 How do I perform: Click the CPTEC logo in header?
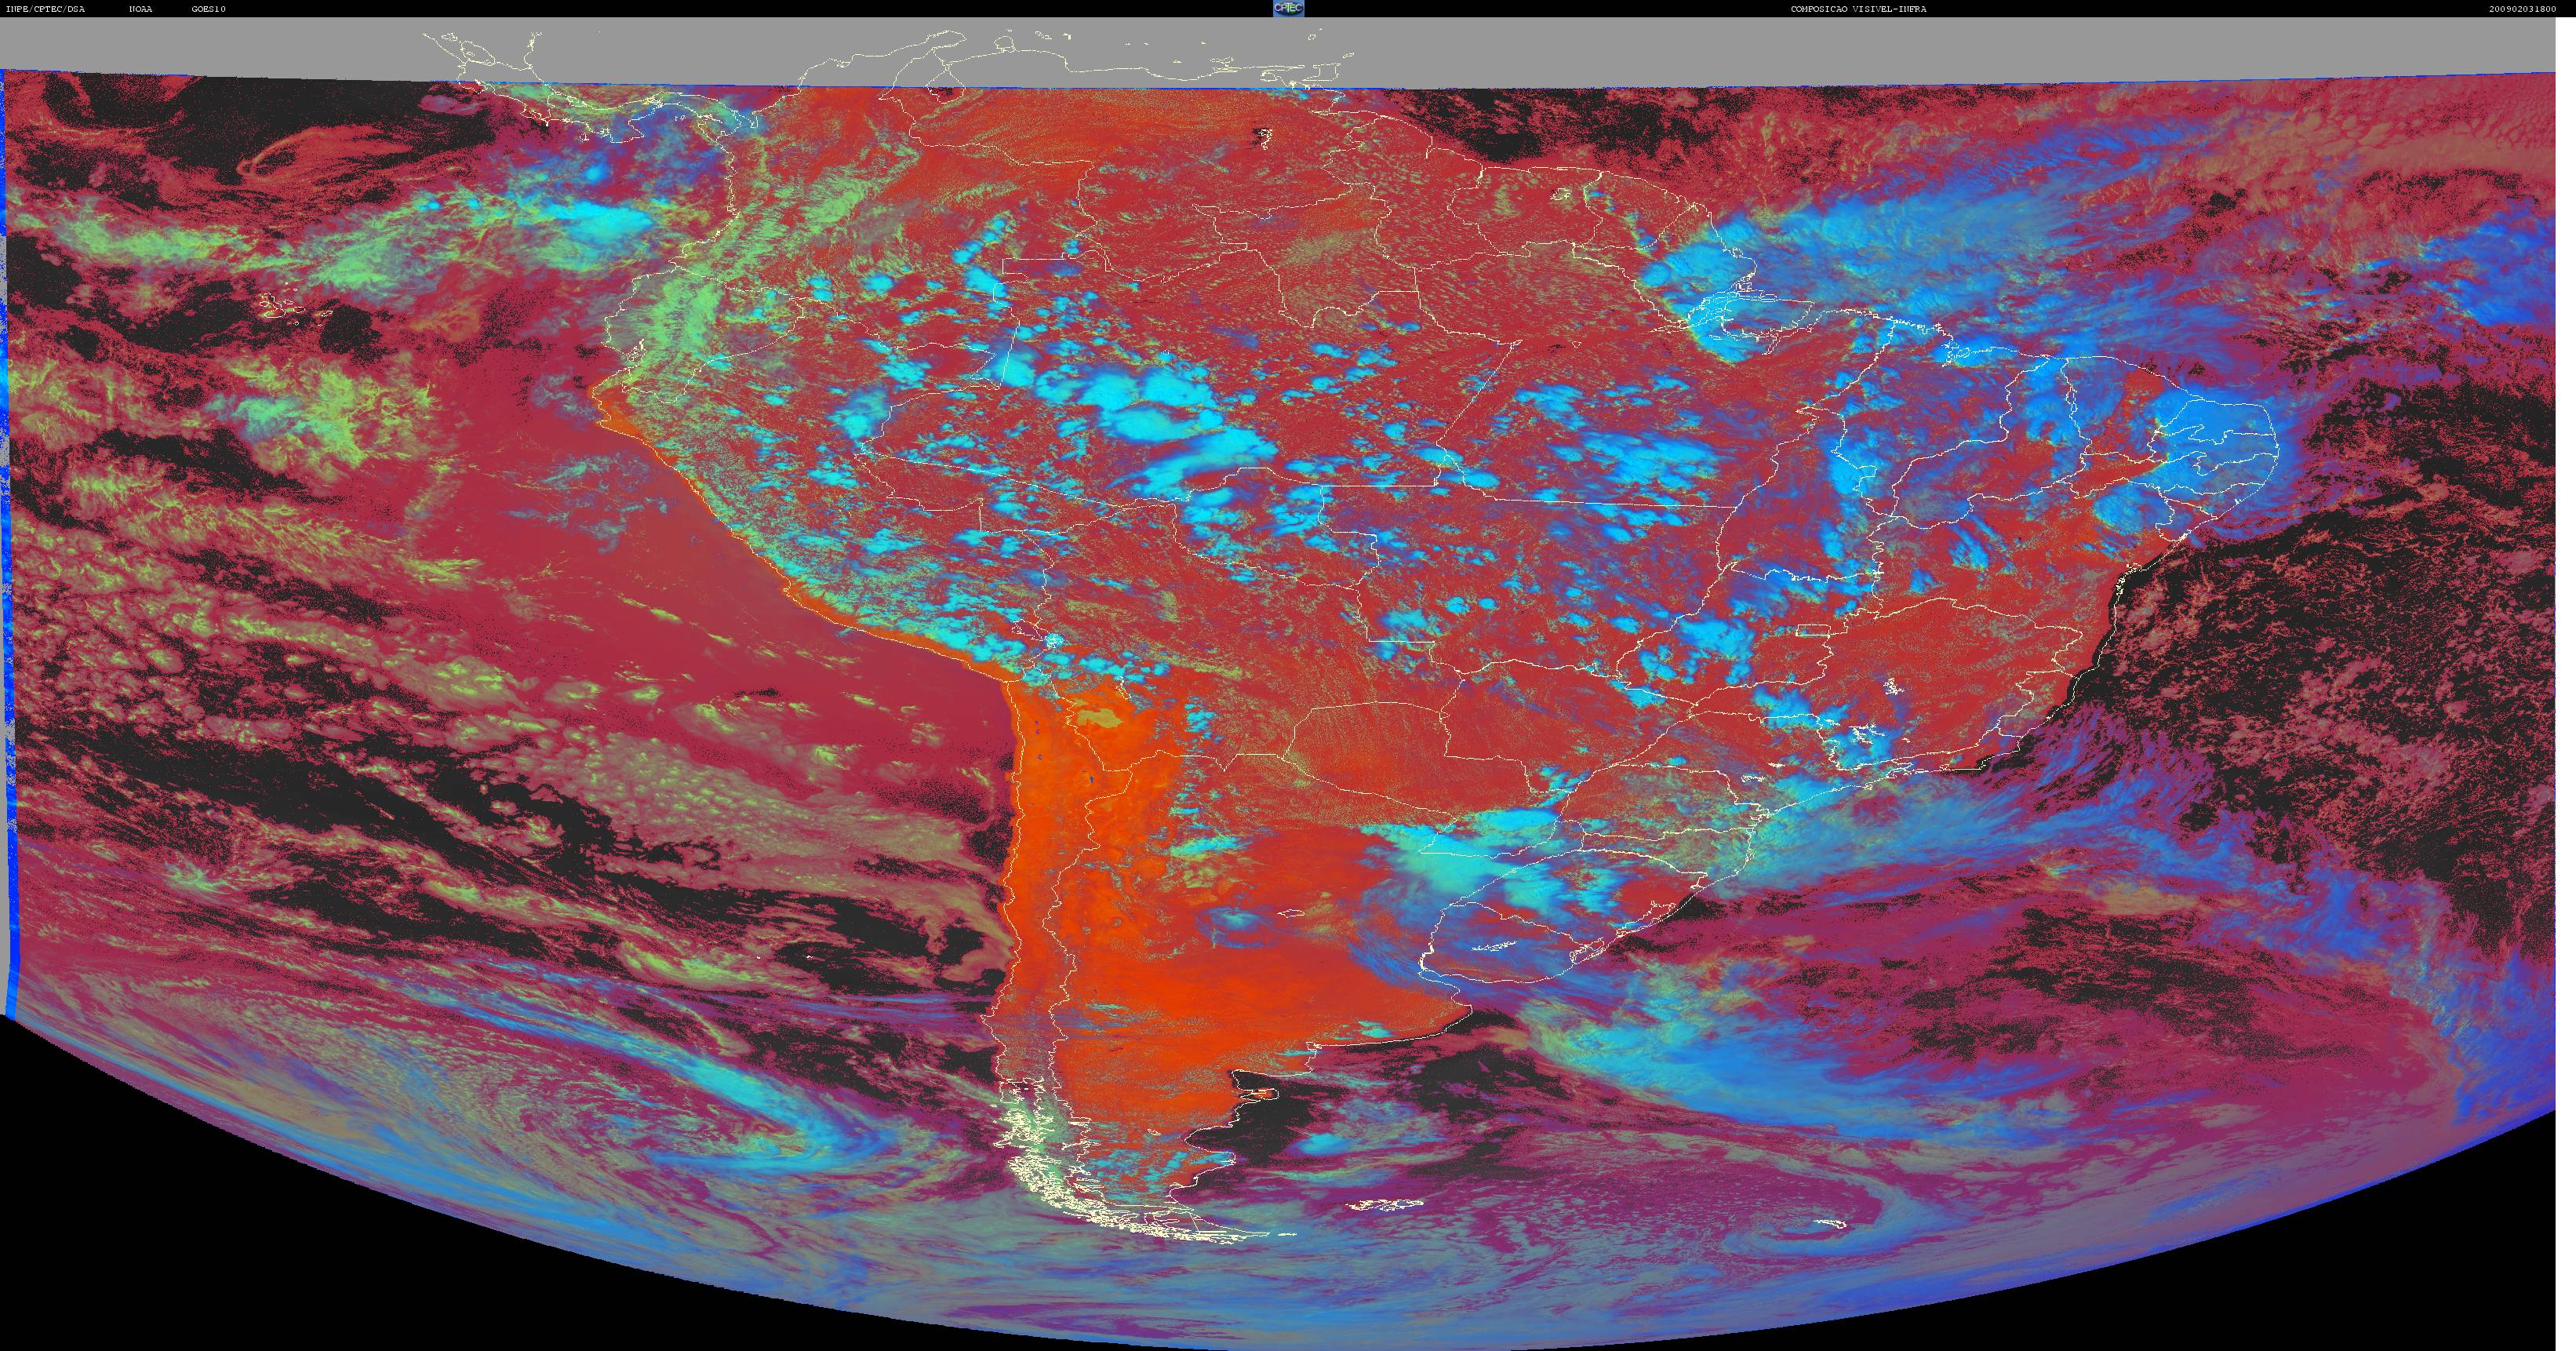click(x=1288, y=8)
